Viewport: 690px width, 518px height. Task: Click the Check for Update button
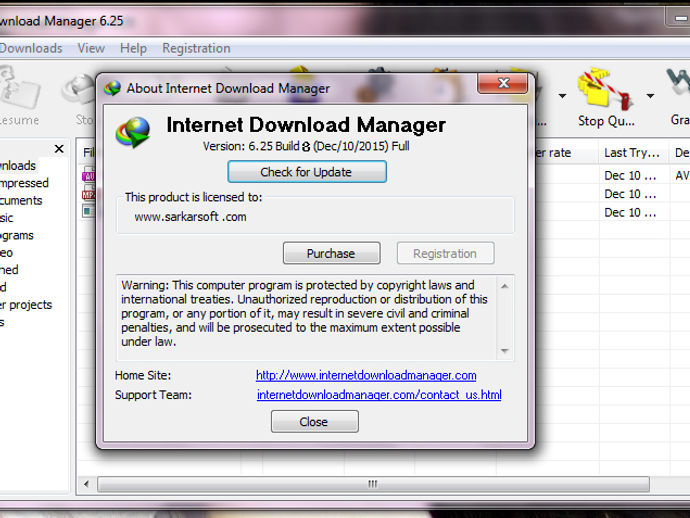[x=307, y=172]
